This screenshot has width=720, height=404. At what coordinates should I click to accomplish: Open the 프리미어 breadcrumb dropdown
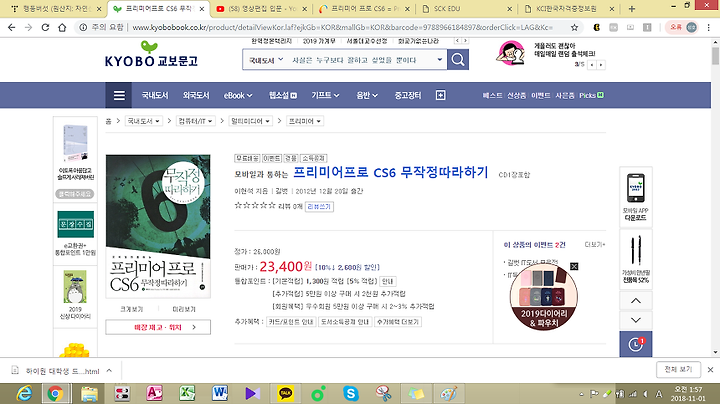[x=305, y=121]
